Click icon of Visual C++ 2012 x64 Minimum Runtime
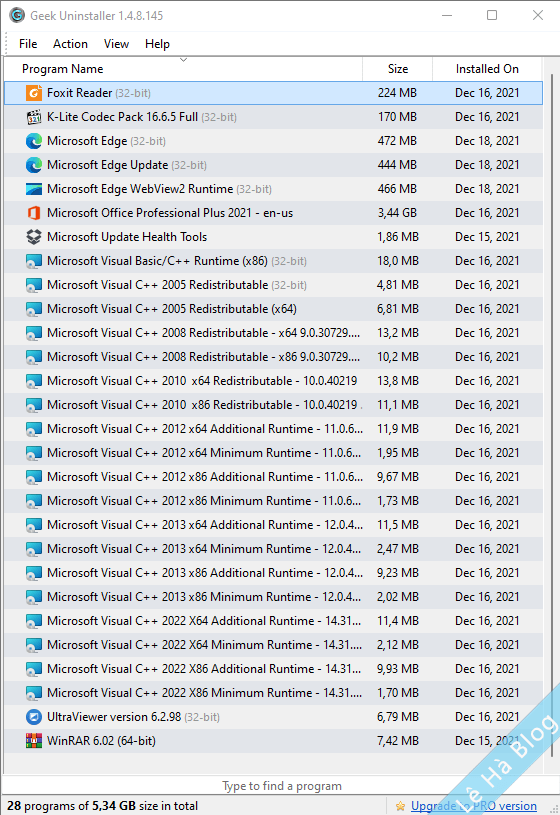The image size is (560, 815). [x=34, y=453]
